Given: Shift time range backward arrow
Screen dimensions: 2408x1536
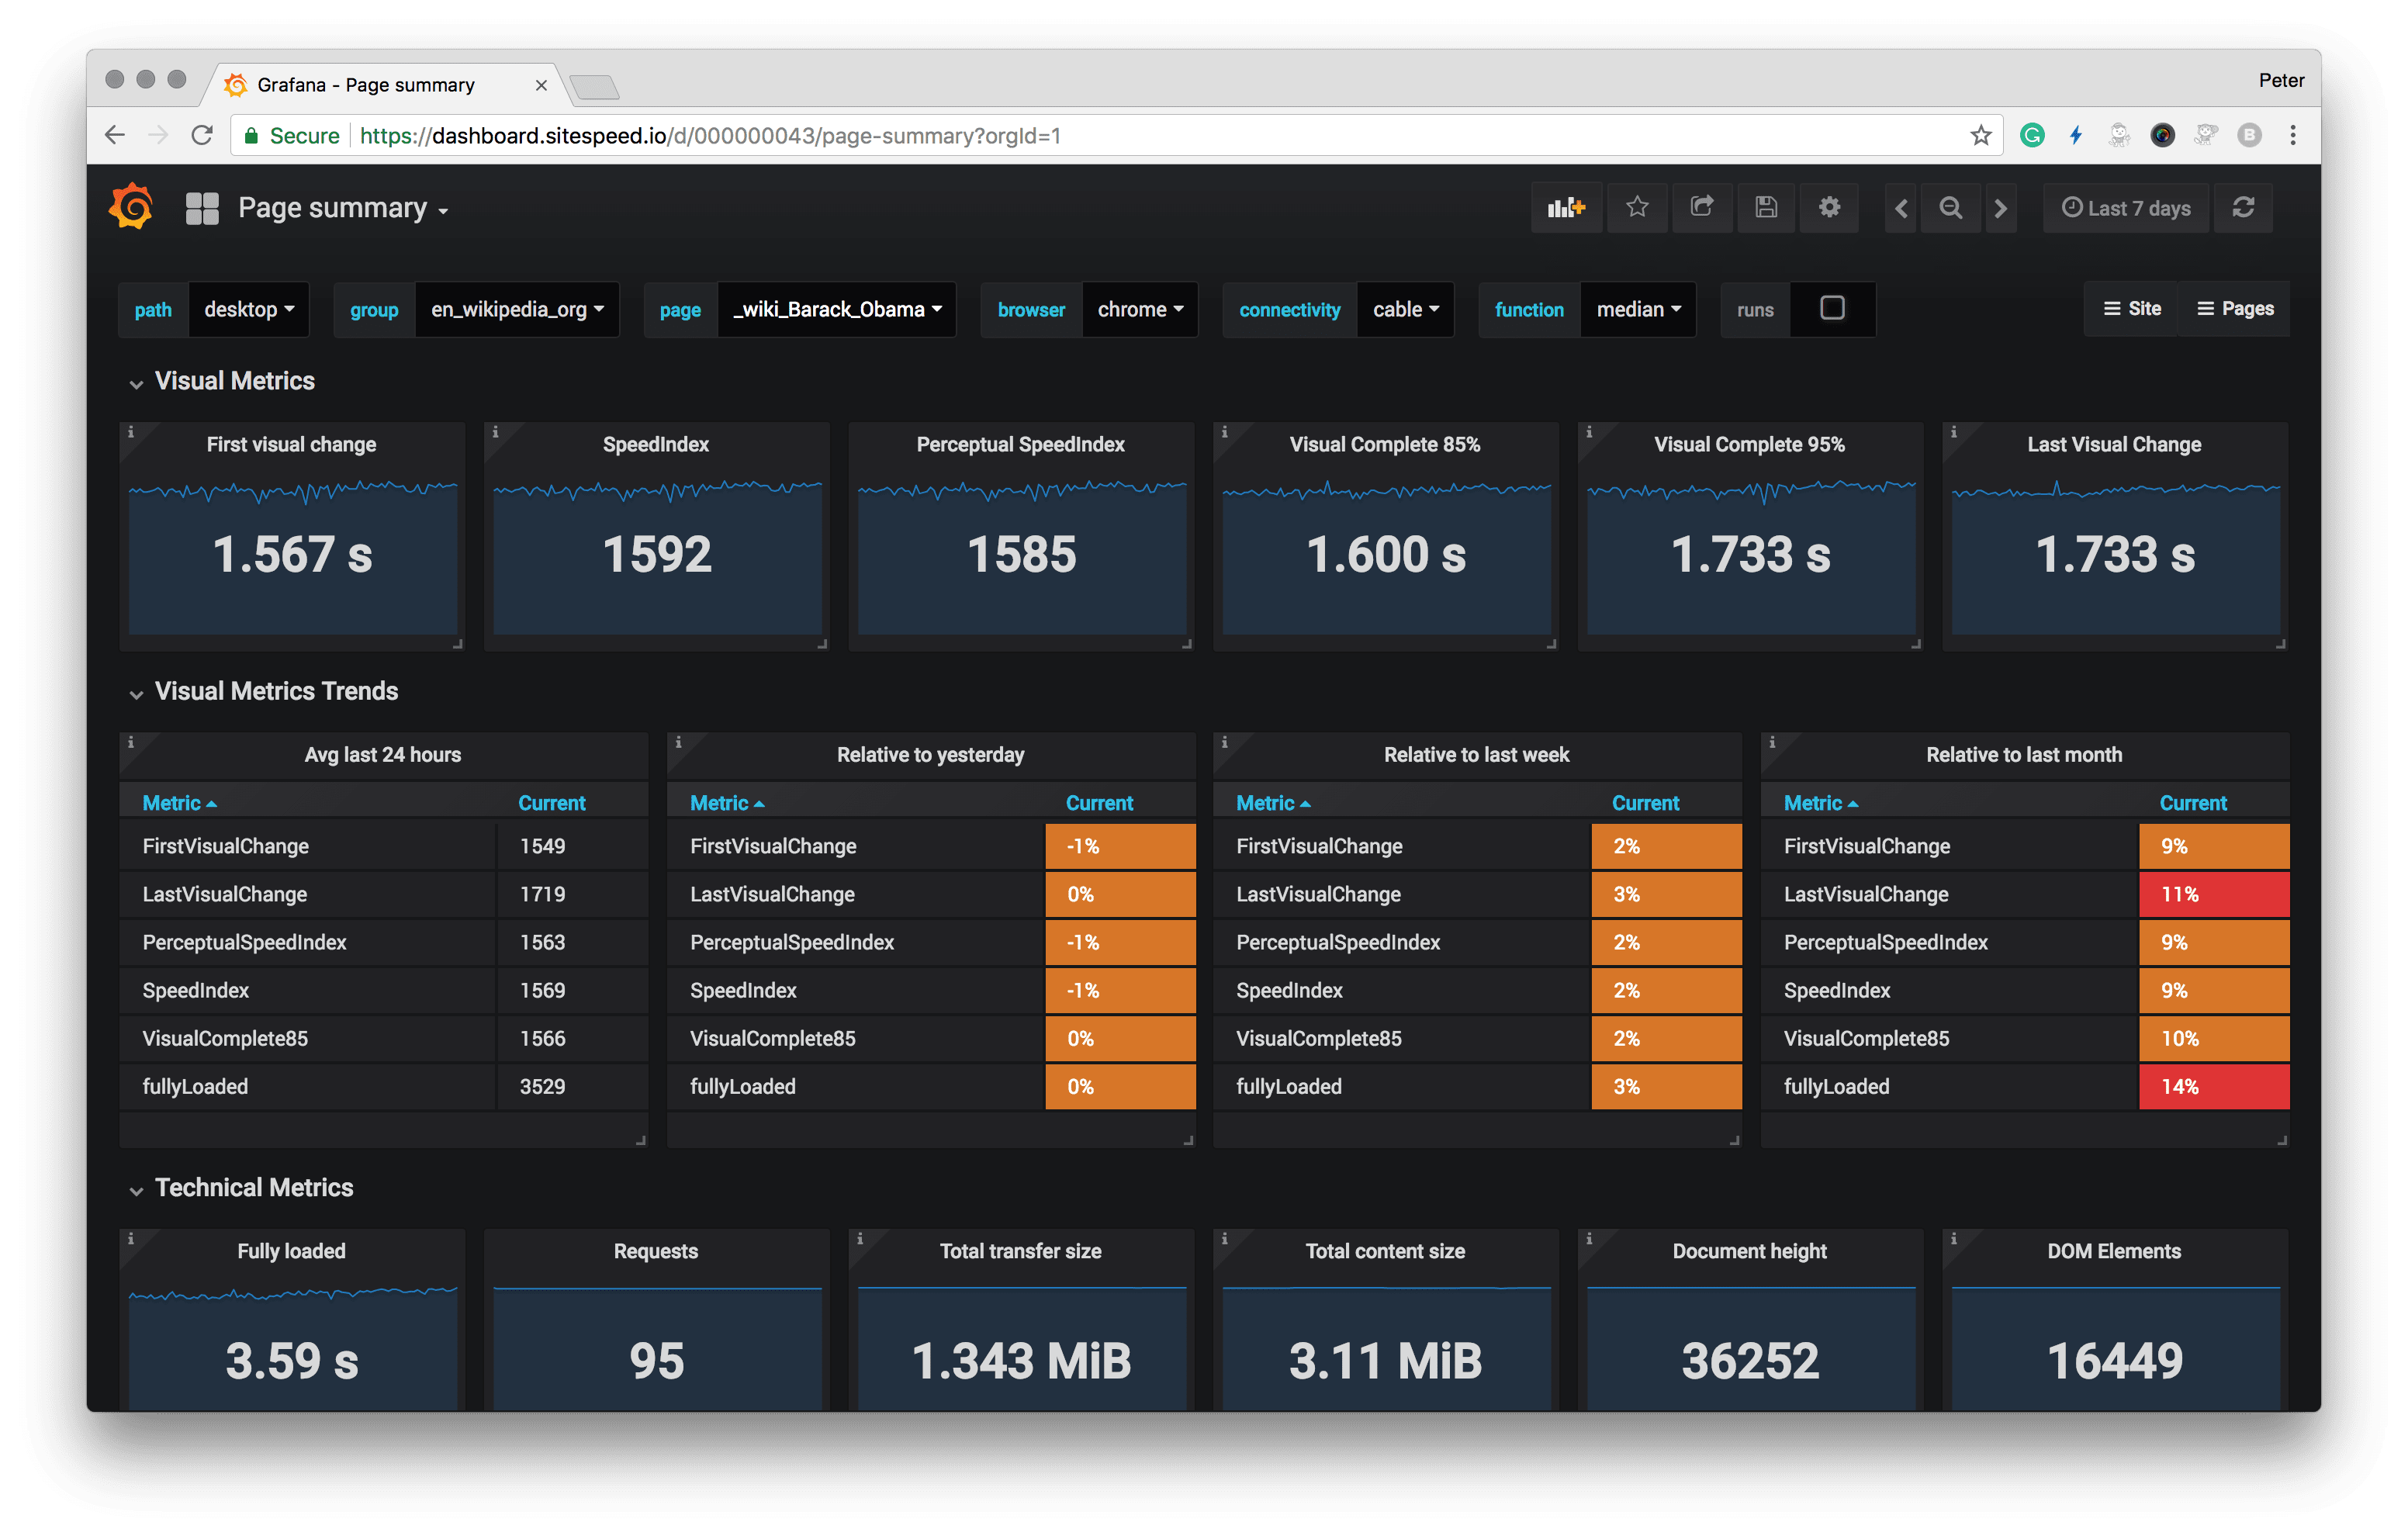Looking at the screenshot, I should click(1901, 208).
